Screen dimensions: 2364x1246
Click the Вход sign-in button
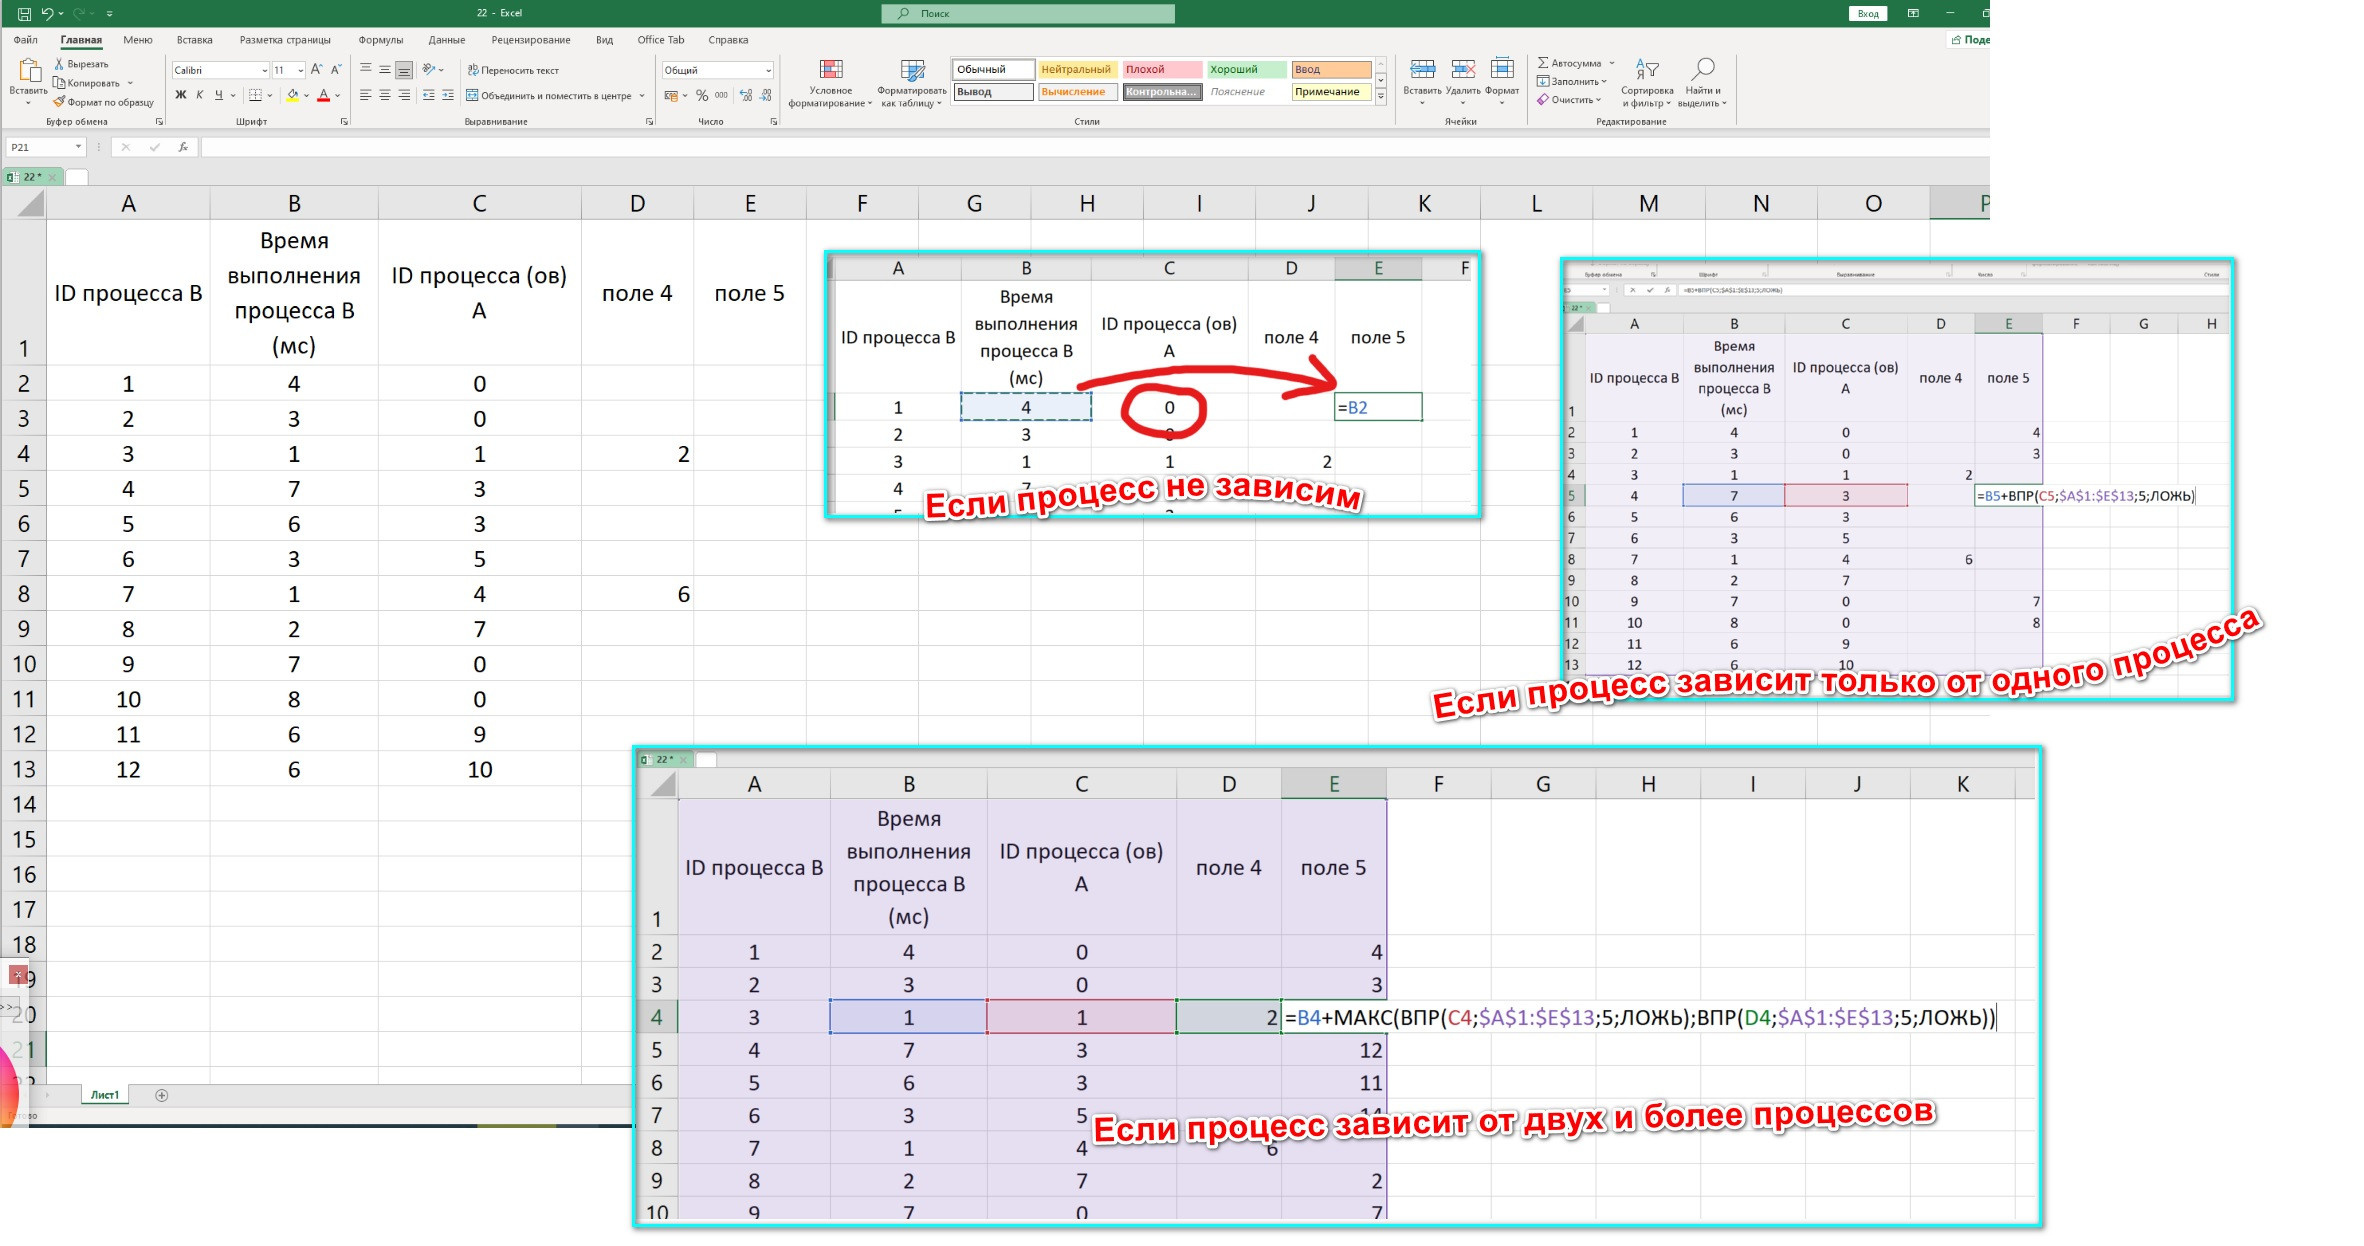[1867, 13]
